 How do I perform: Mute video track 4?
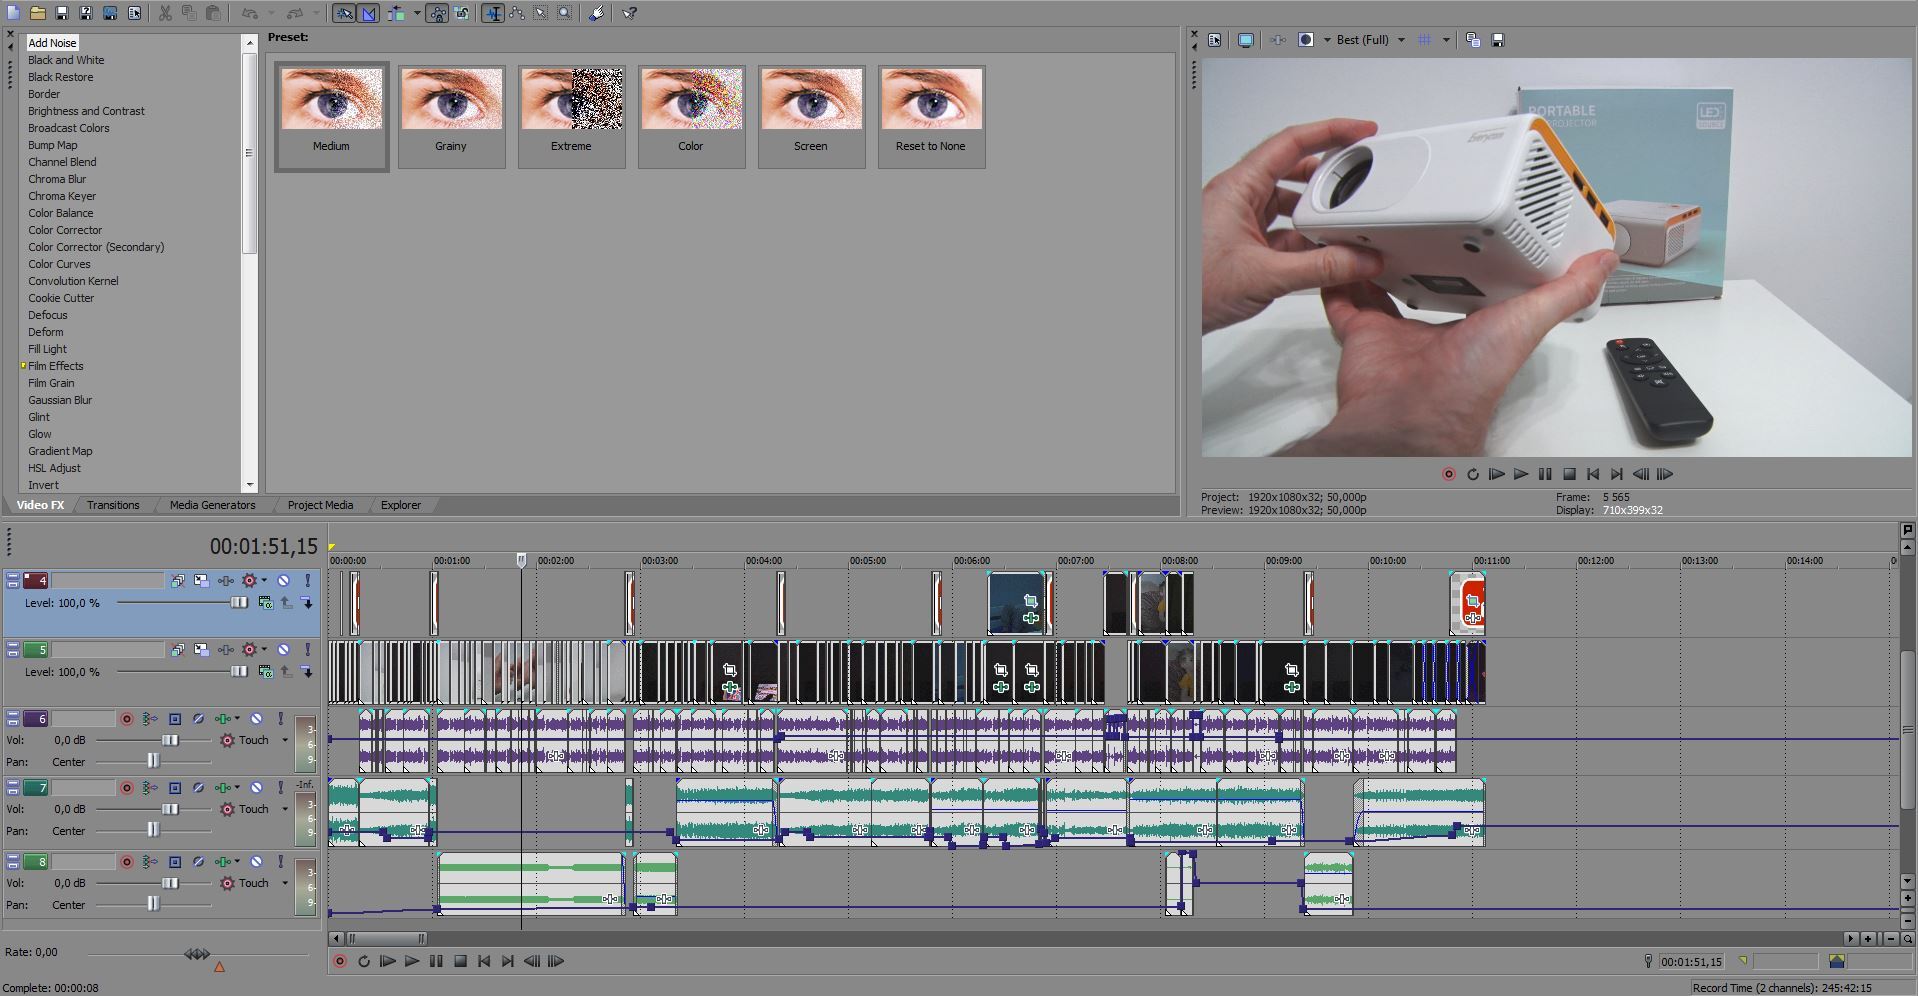point(284,580)
